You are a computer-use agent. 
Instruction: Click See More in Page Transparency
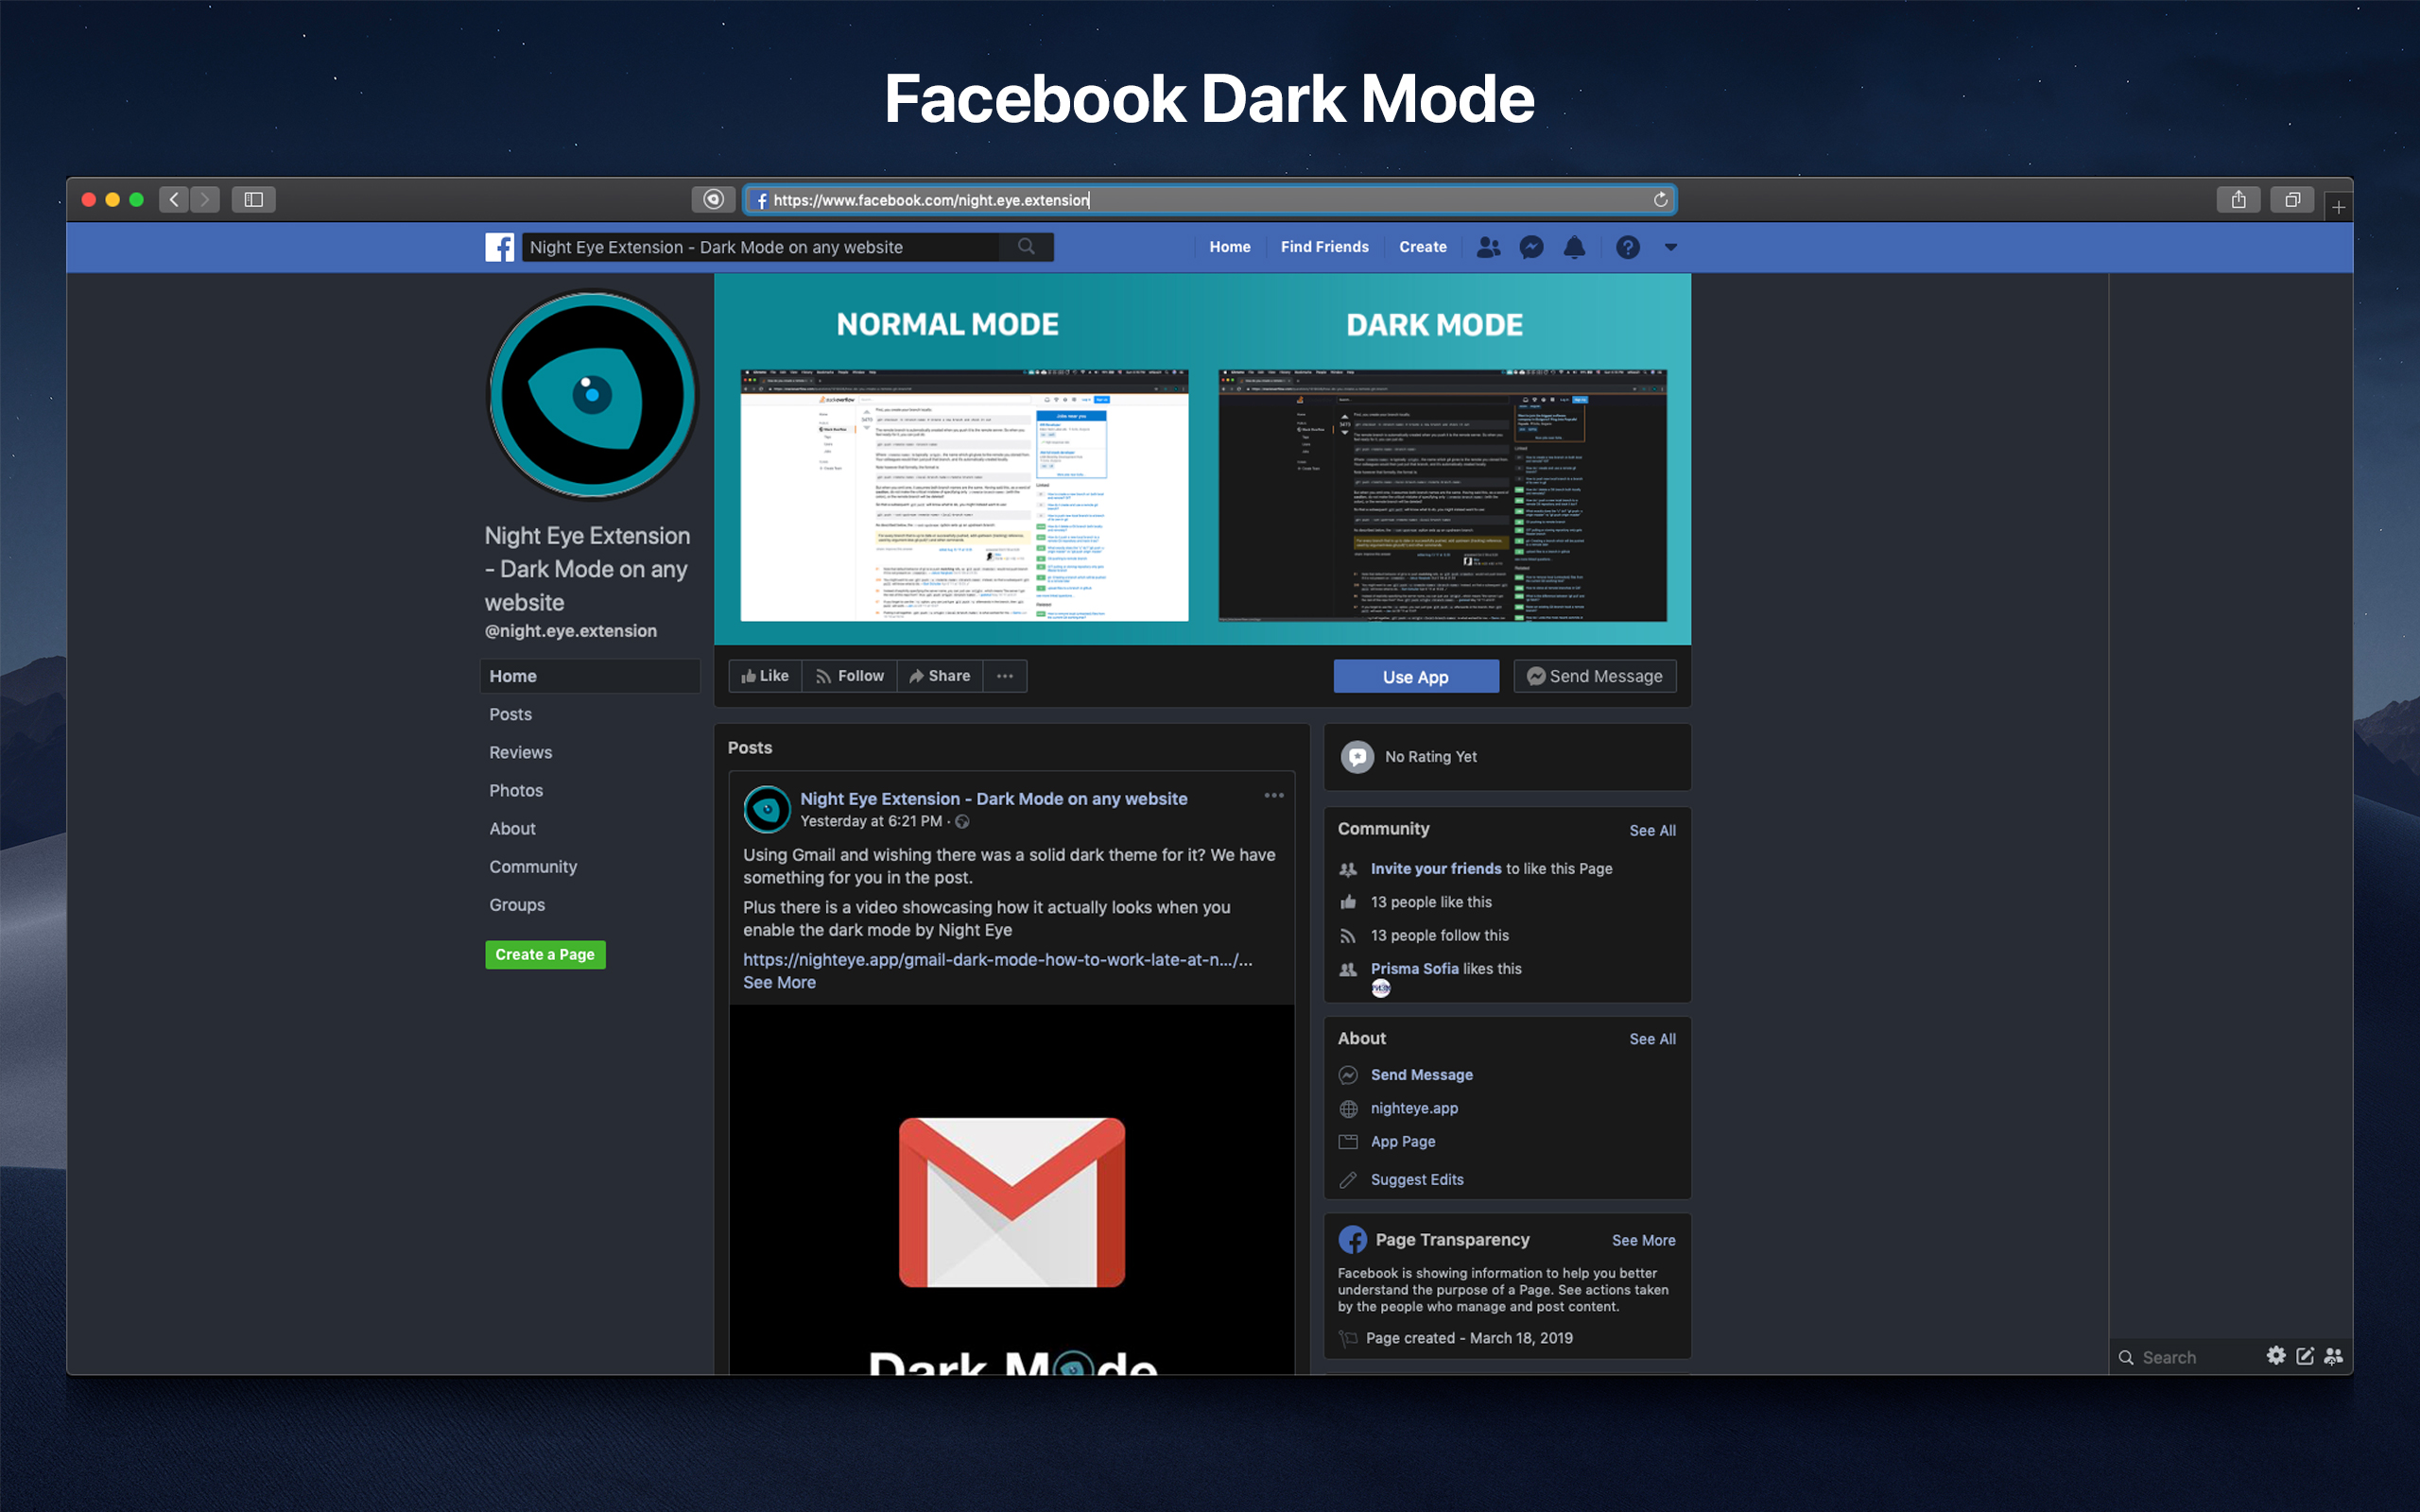(1643, 1240)
